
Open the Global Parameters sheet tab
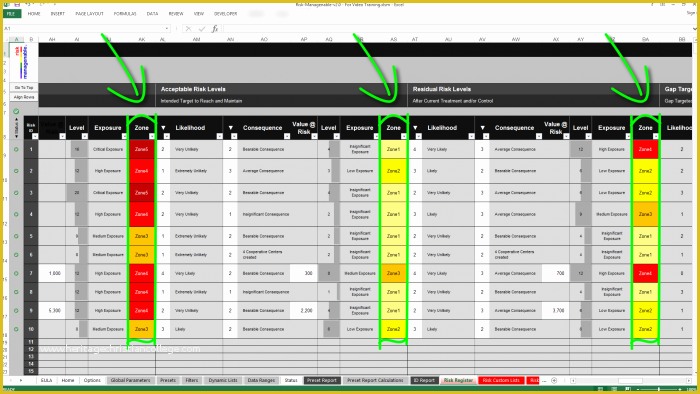(130, 381)
